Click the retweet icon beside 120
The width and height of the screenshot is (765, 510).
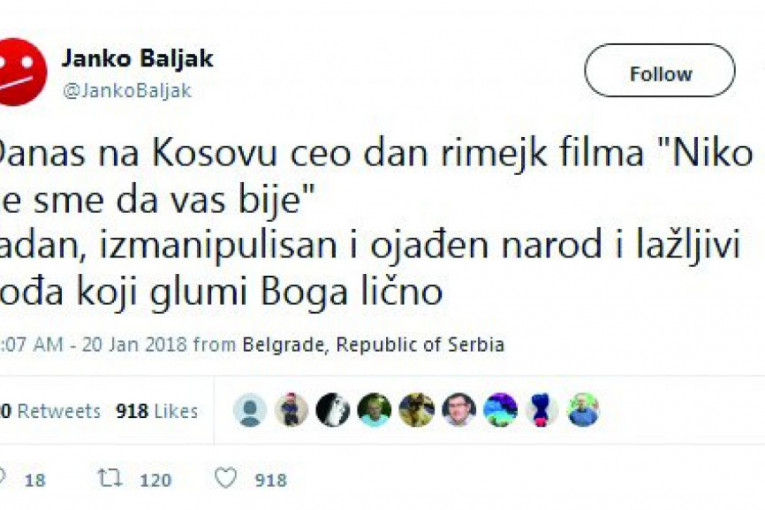point(110,478)
